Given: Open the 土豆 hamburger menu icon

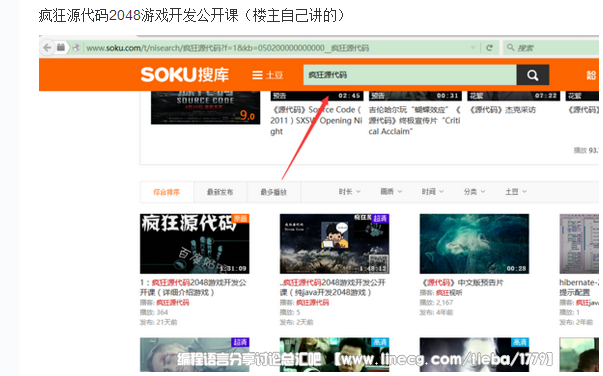Looking at the screenshot, I should point(257,75).
